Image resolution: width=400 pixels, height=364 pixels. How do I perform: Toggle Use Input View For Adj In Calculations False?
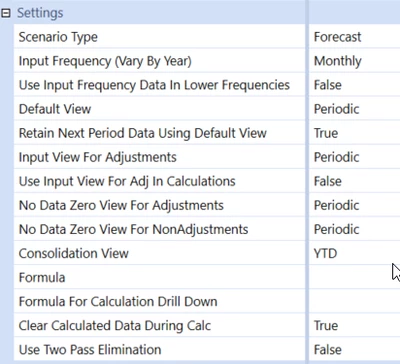355,181
